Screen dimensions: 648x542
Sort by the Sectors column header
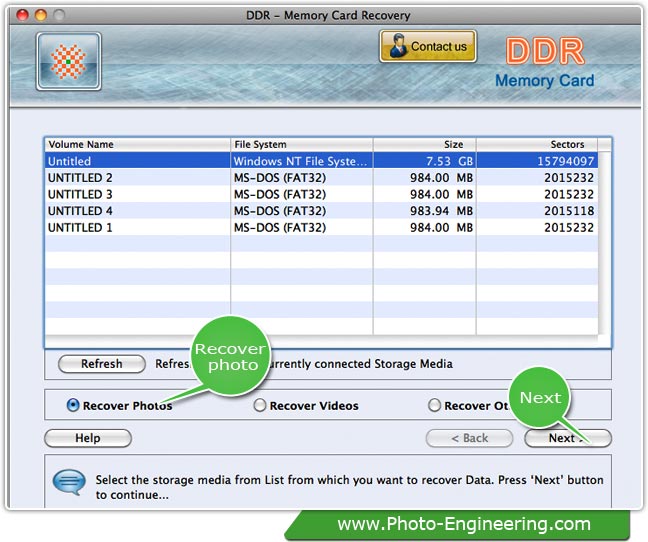coord(537,144)
